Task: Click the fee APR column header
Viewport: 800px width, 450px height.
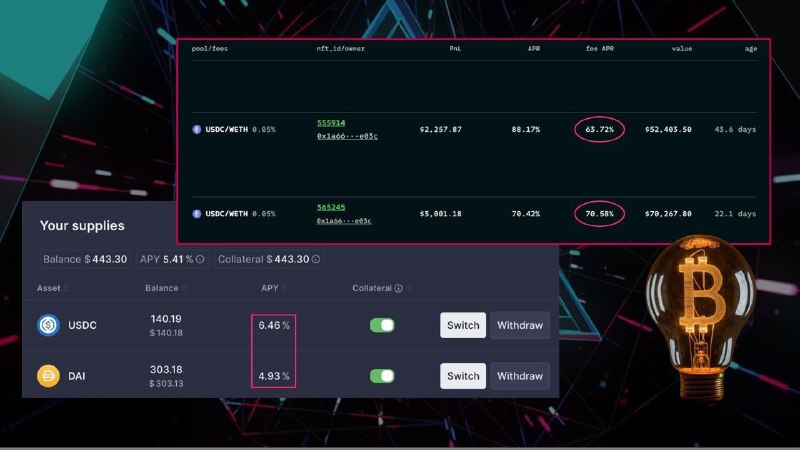Action: [x=600, y=48]
